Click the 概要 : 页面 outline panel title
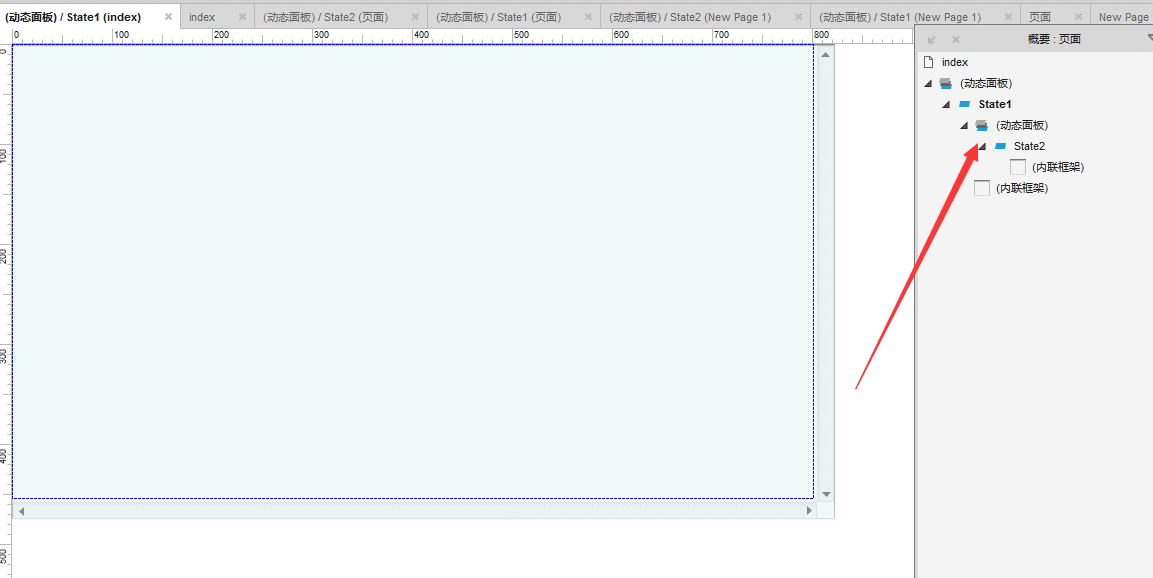Screen dimensions: 1153x578 point(1054,40)
